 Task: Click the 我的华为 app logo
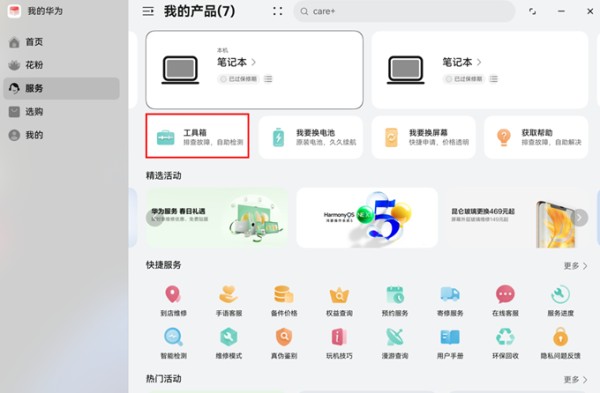14,11
